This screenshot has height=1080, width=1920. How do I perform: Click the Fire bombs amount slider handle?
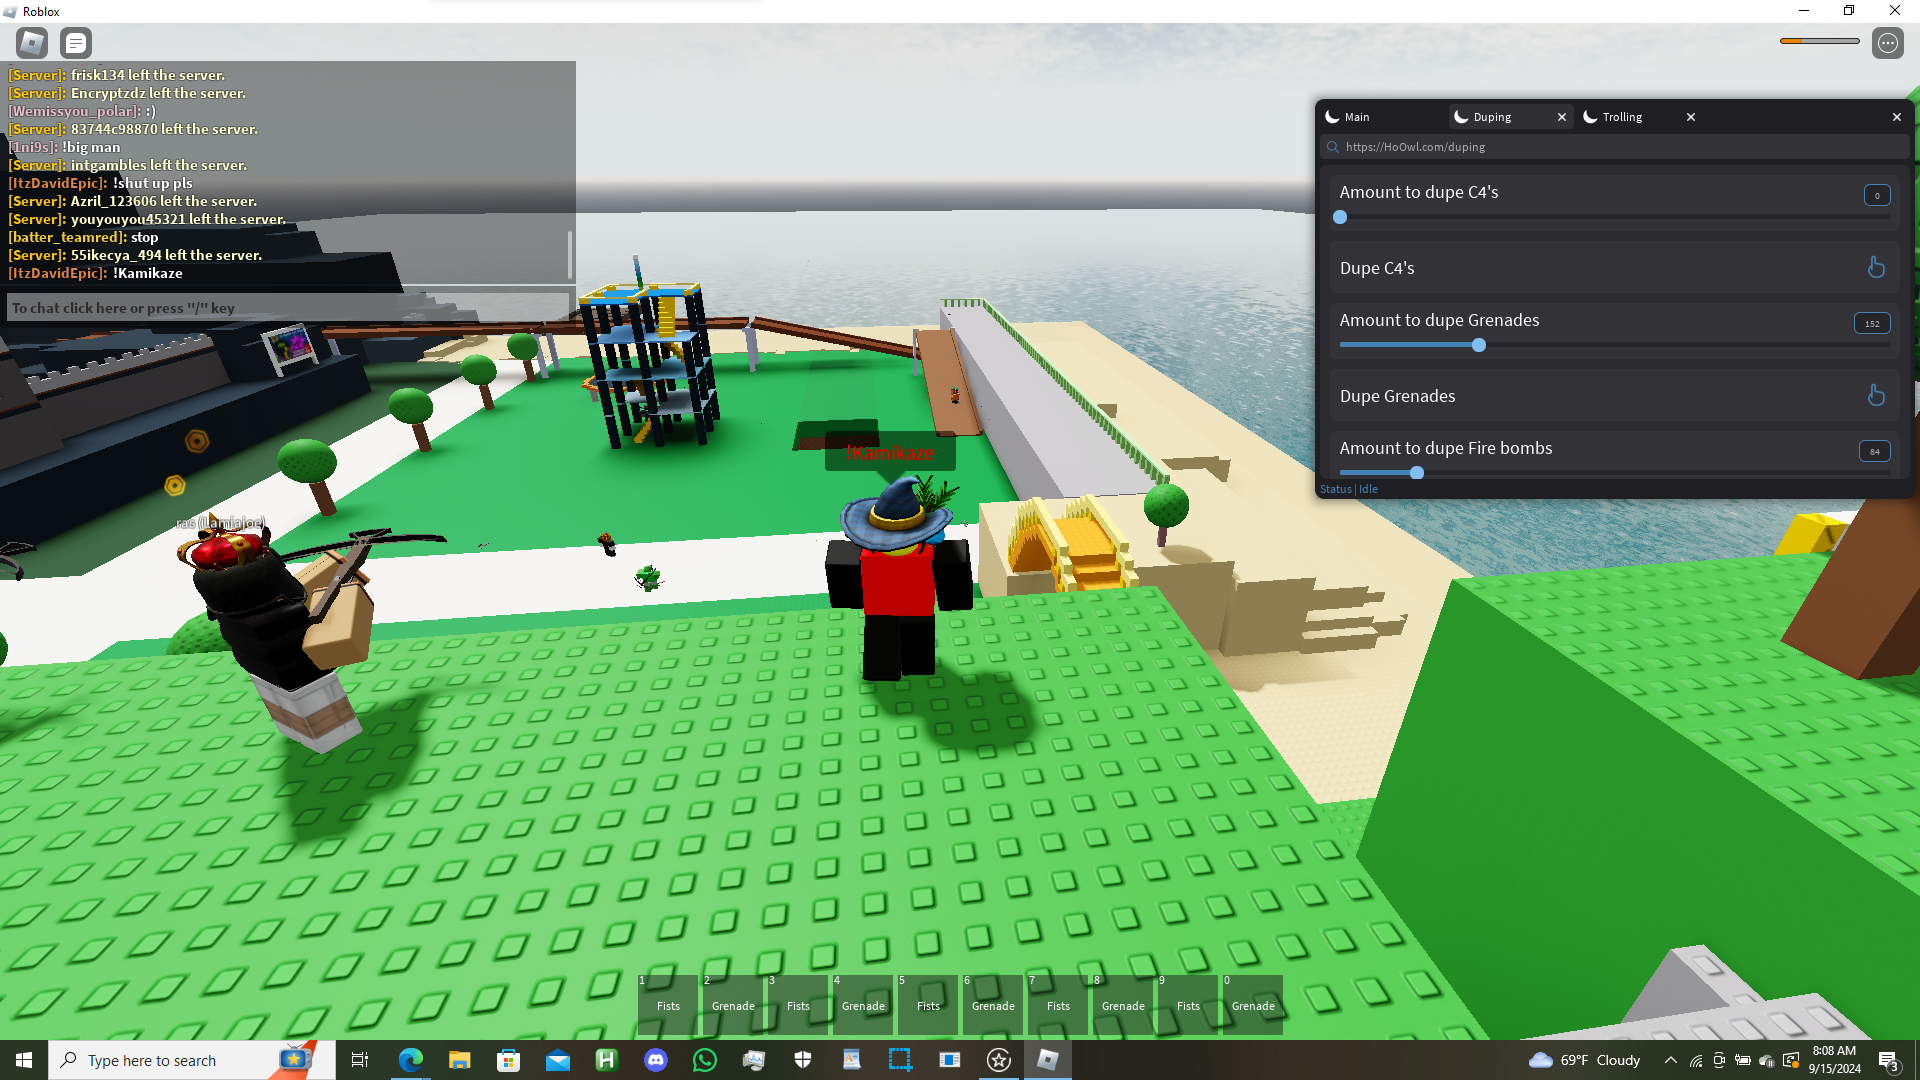coord(1417,473)
